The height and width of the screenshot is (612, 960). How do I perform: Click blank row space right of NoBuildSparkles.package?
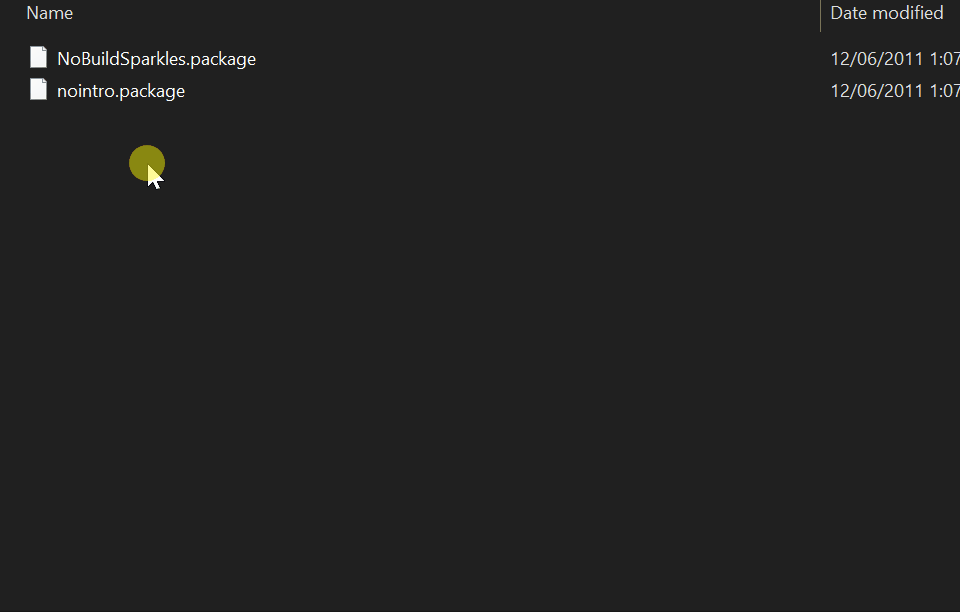click(540, 59)
